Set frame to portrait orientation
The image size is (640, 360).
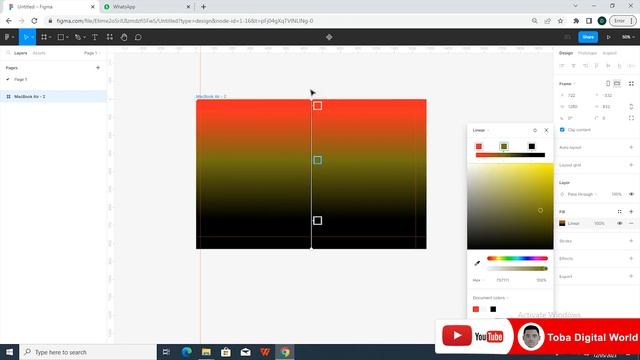click(608, 83)
